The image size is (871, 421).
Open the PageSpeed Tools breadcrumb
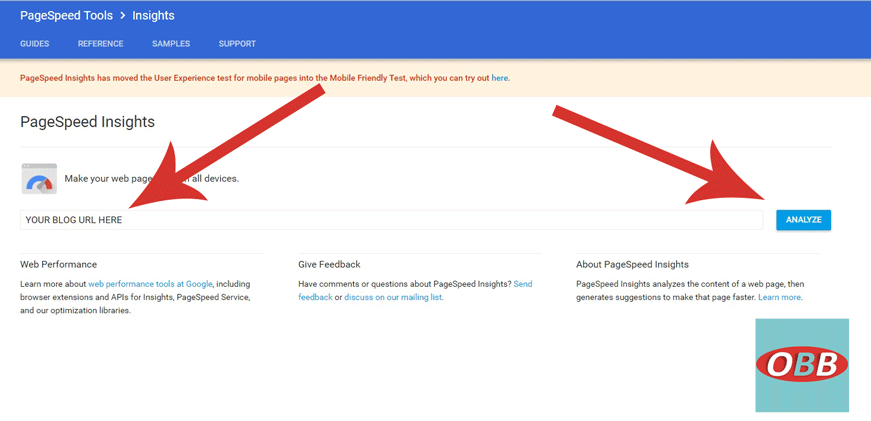[66, 16]
